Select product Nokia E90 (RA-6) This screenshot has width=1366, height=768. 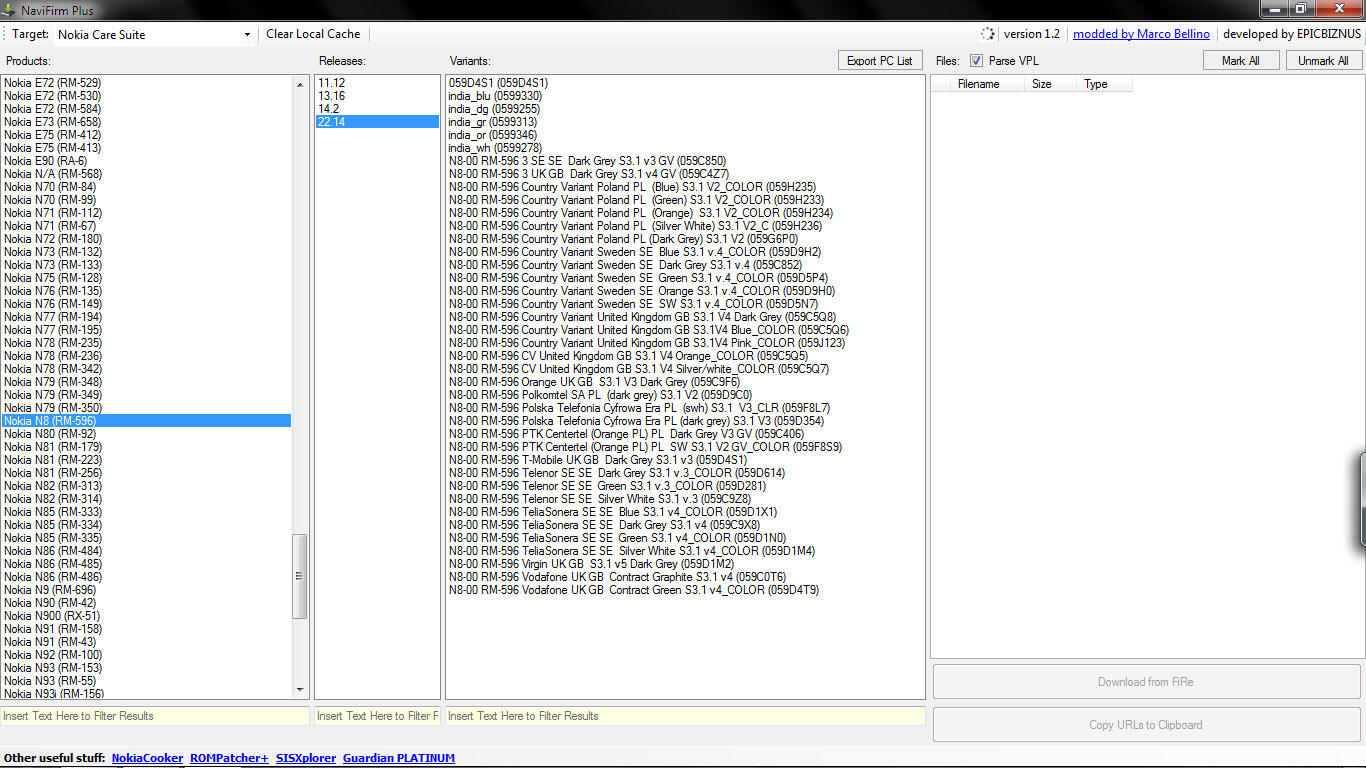tap(146, 161)
